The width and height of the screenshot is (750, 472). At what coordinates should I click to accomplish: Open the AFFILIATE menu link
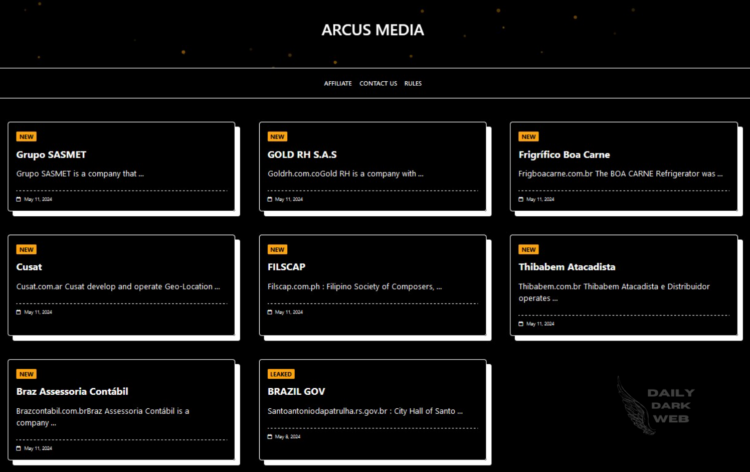point(338,83)
